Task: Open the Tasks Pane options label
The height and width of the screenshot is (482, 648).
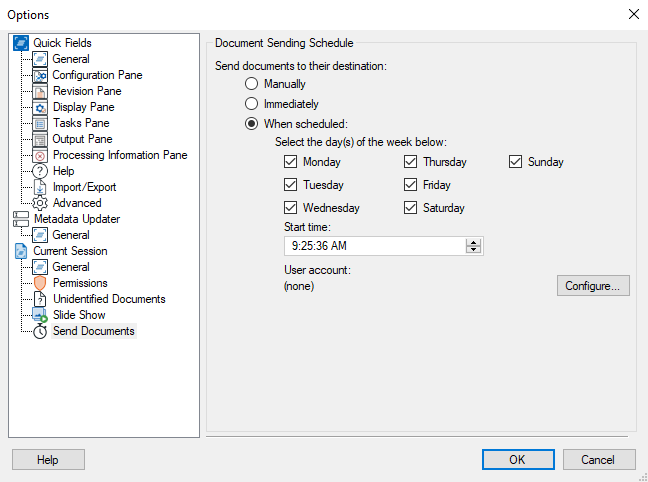Action: [81, 123]
